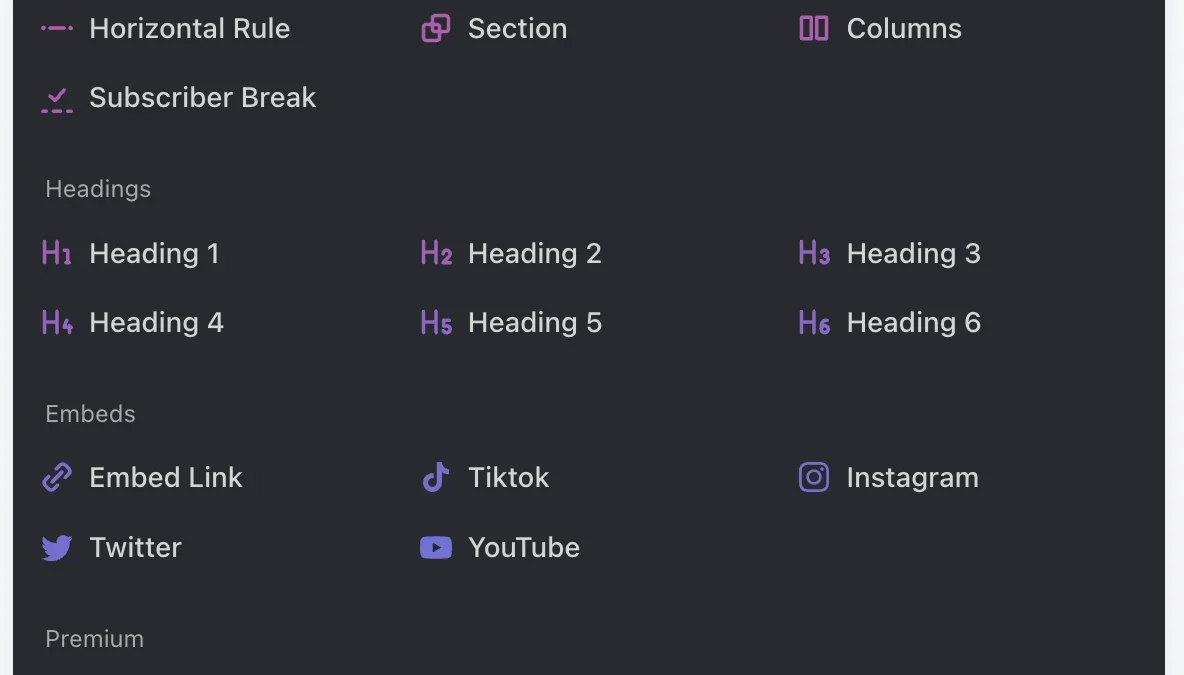Insert a Subscriber Break via its icon
The image size is (1184, 675).
(x=57, y=100)
